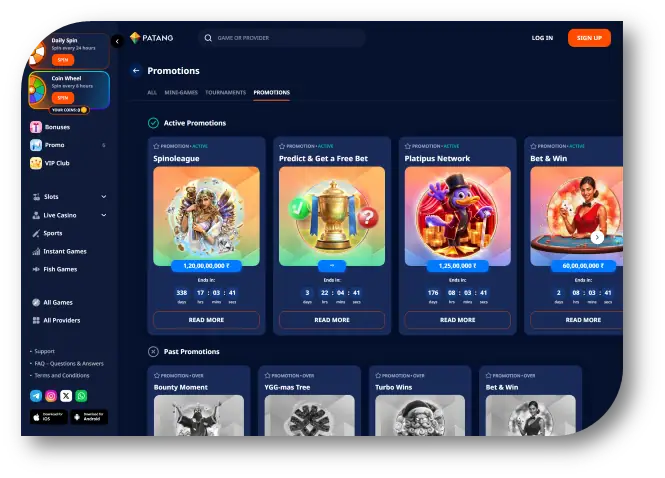Collapse the sidebar with the arrow button
Image resolution: width=665 pixels, height=478 pixels.
(x=117, y=41)
